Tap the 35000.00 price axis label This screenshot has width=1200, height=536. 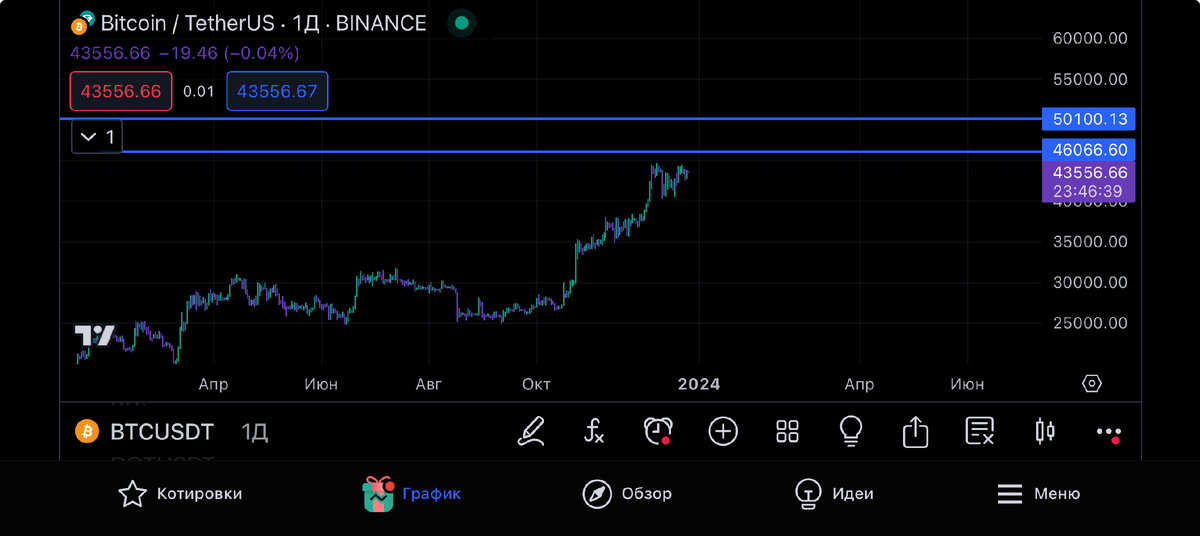1090,241
